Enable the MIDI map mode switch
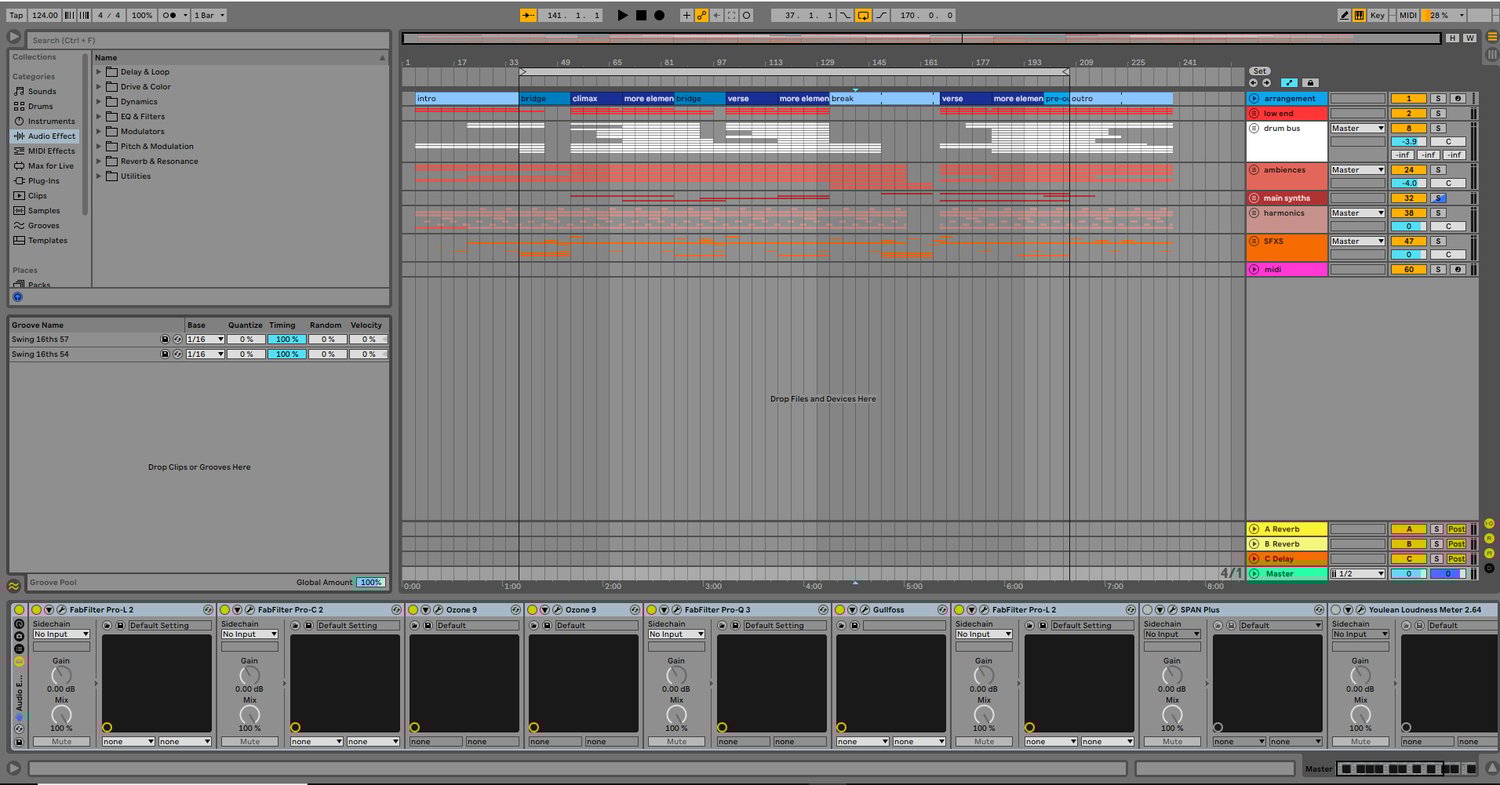 click(1408, 15)
